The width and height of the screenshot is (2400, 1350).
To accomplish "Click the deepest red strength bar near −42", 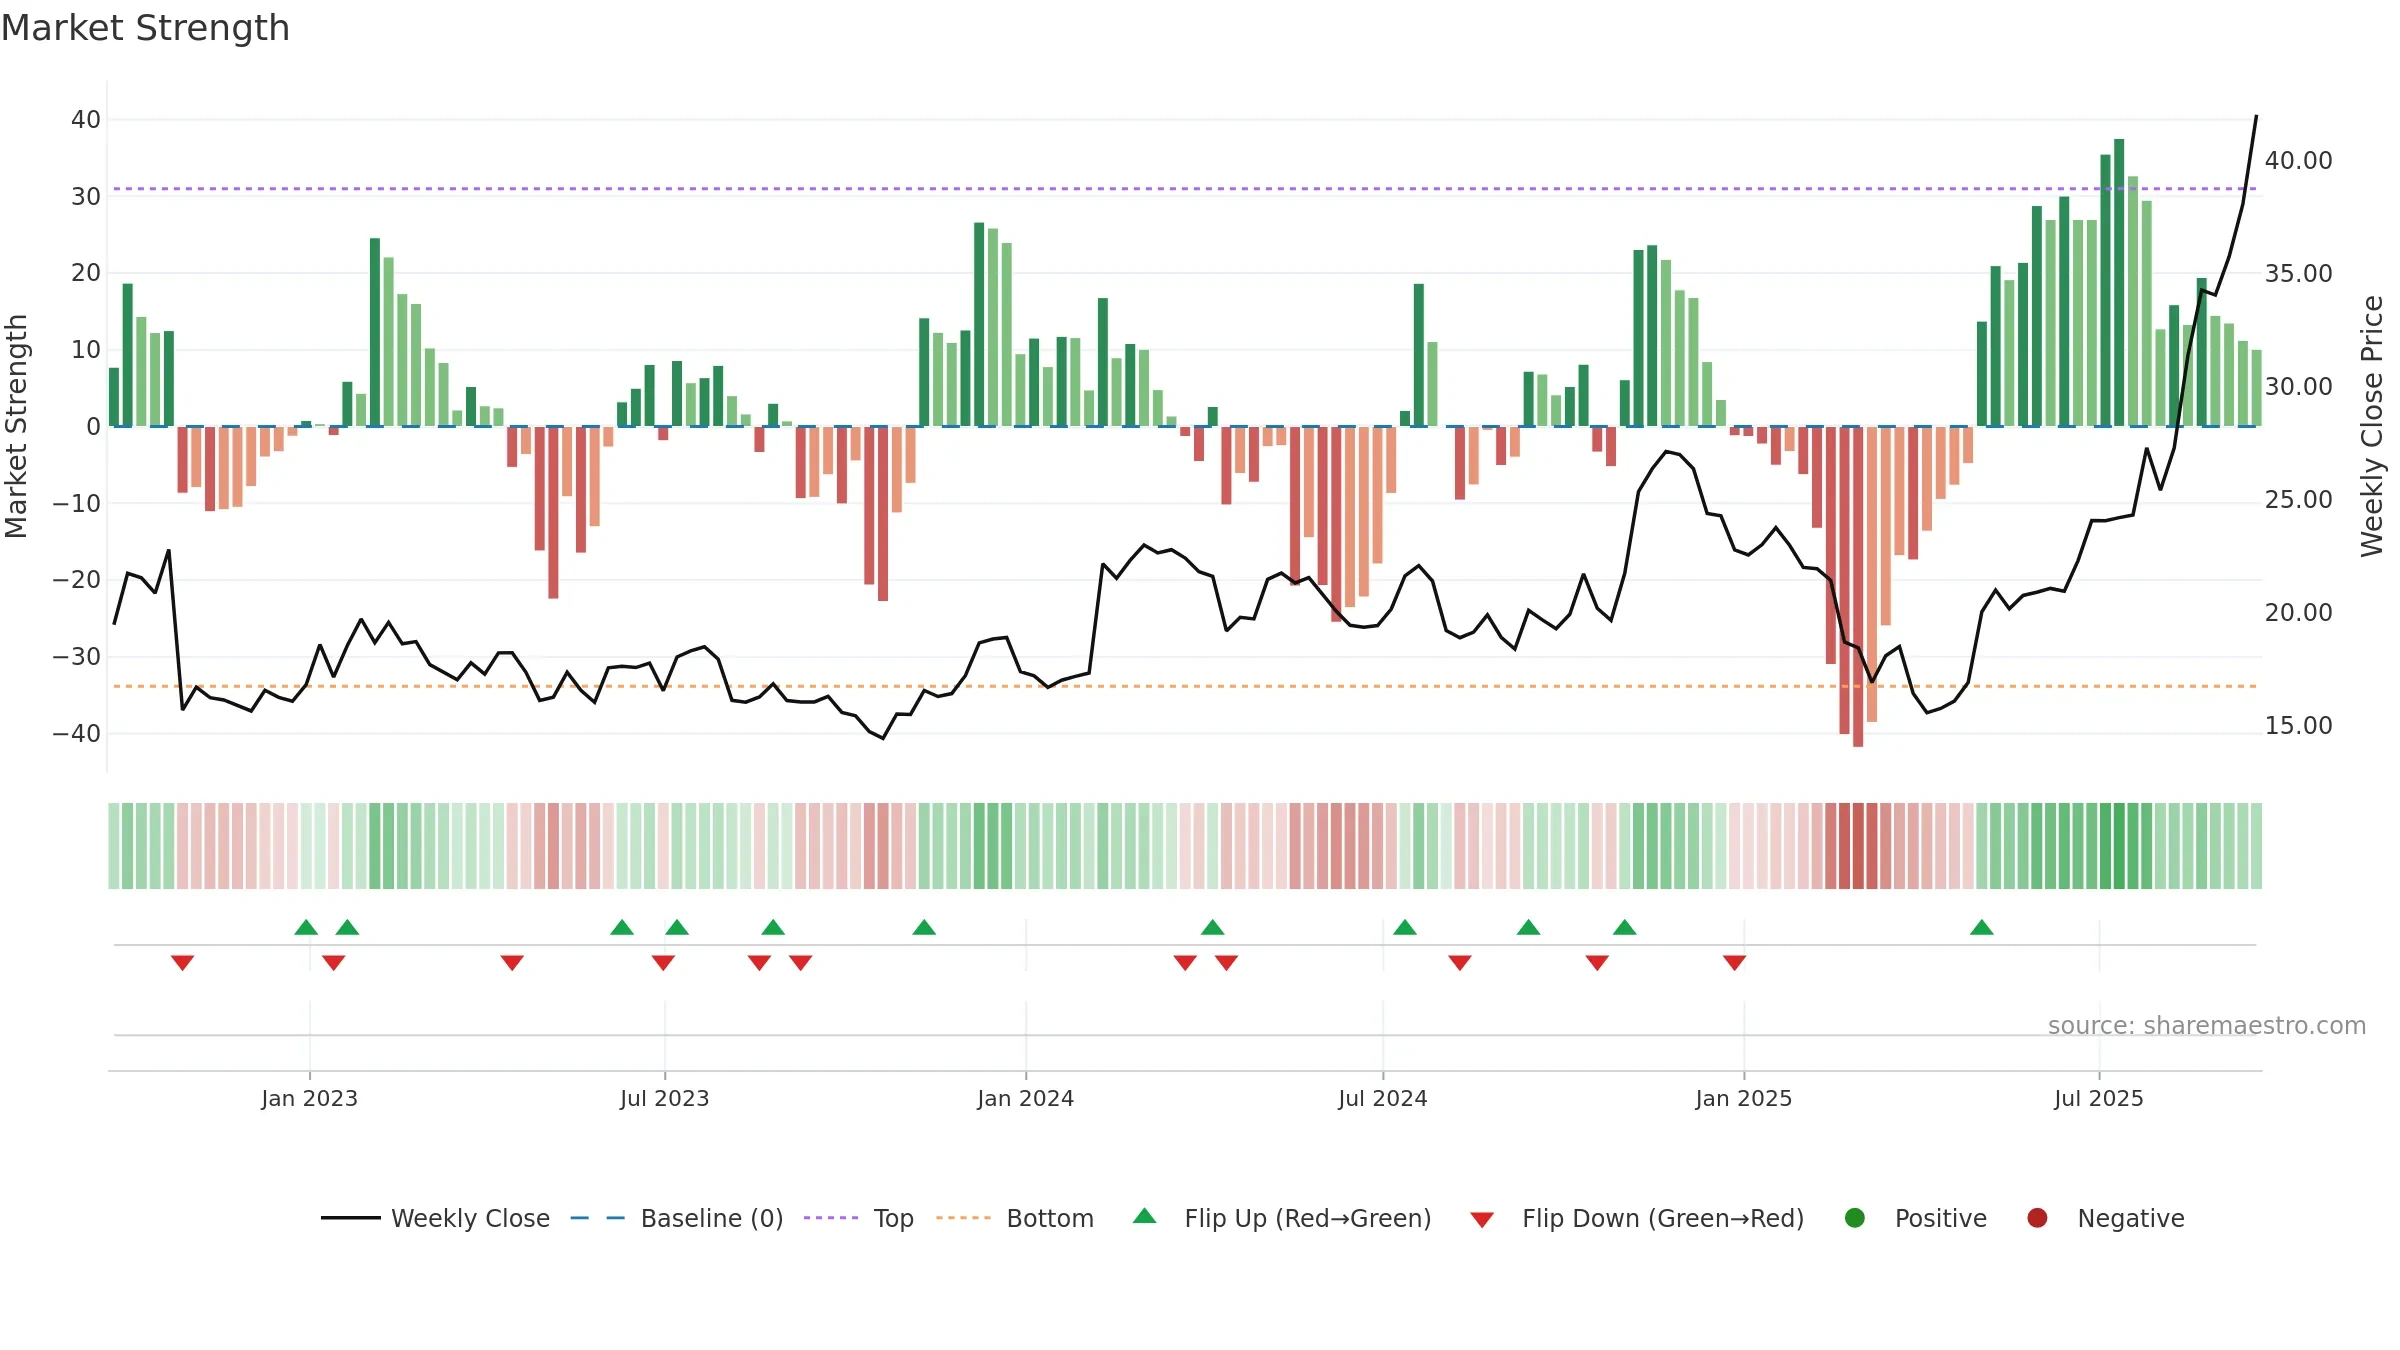I will [1858, 587].
